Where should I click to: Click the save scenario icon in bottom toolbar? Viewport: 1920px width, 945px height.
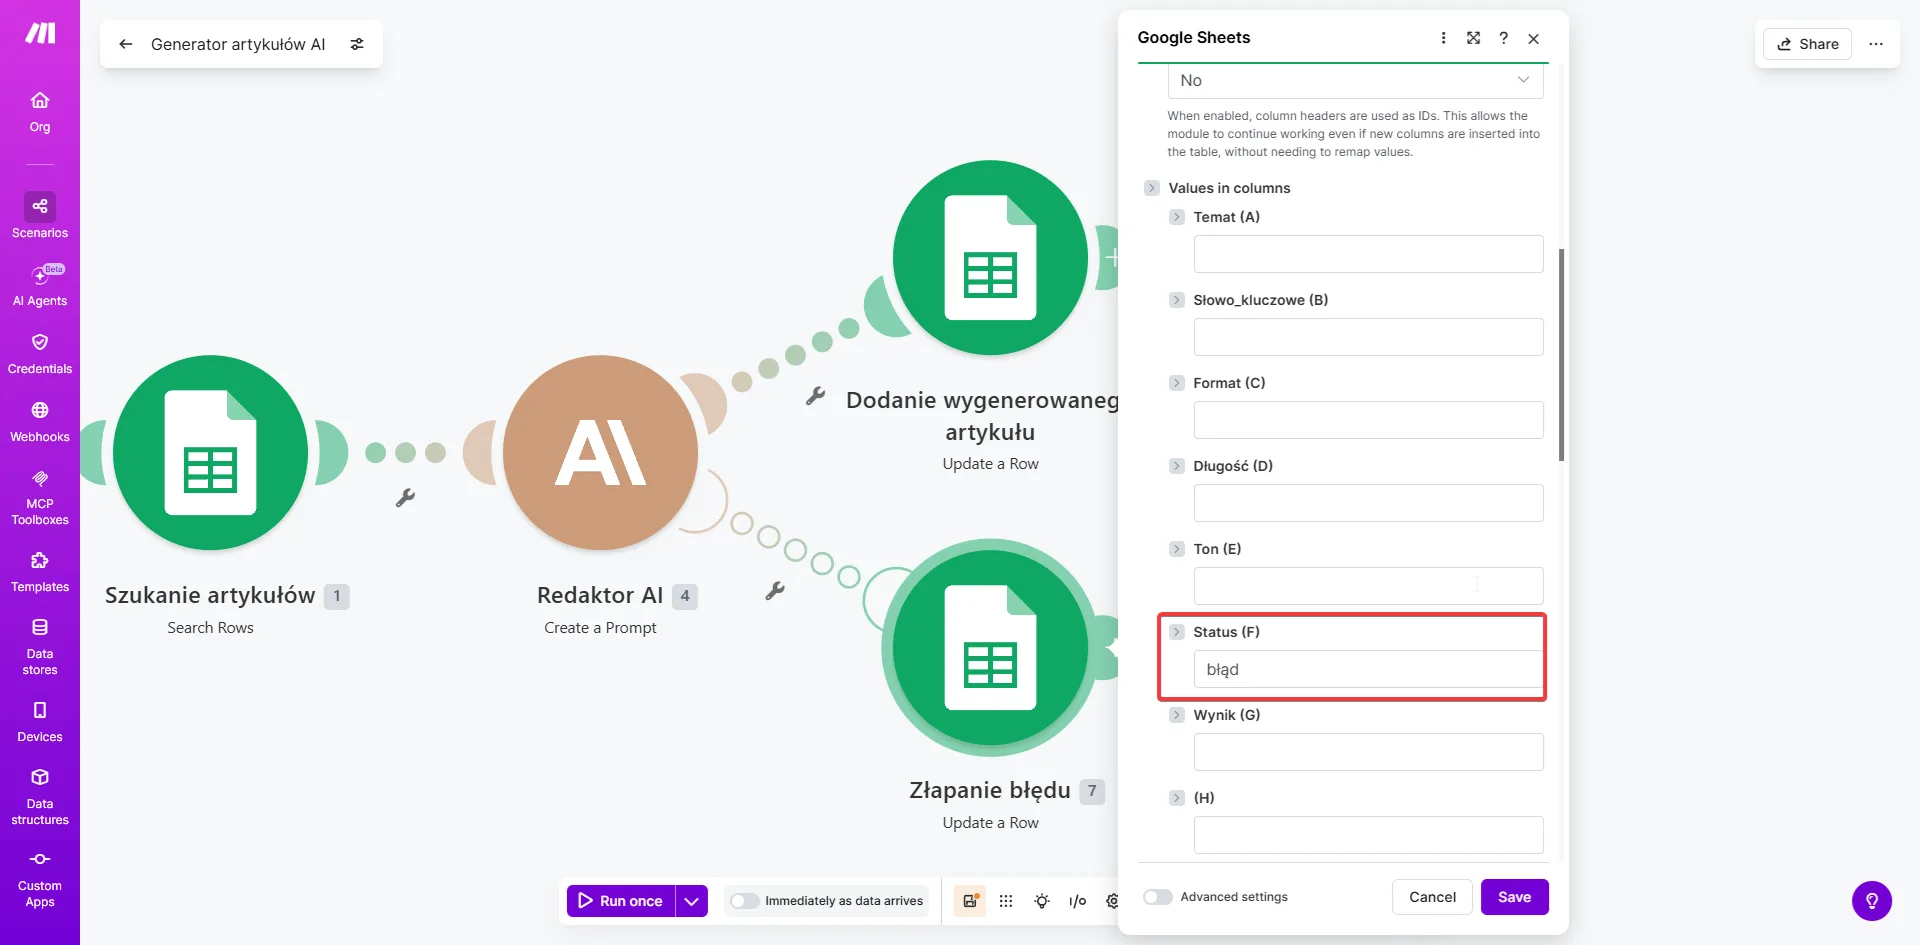pyautogui.click(x=970, y=901)
